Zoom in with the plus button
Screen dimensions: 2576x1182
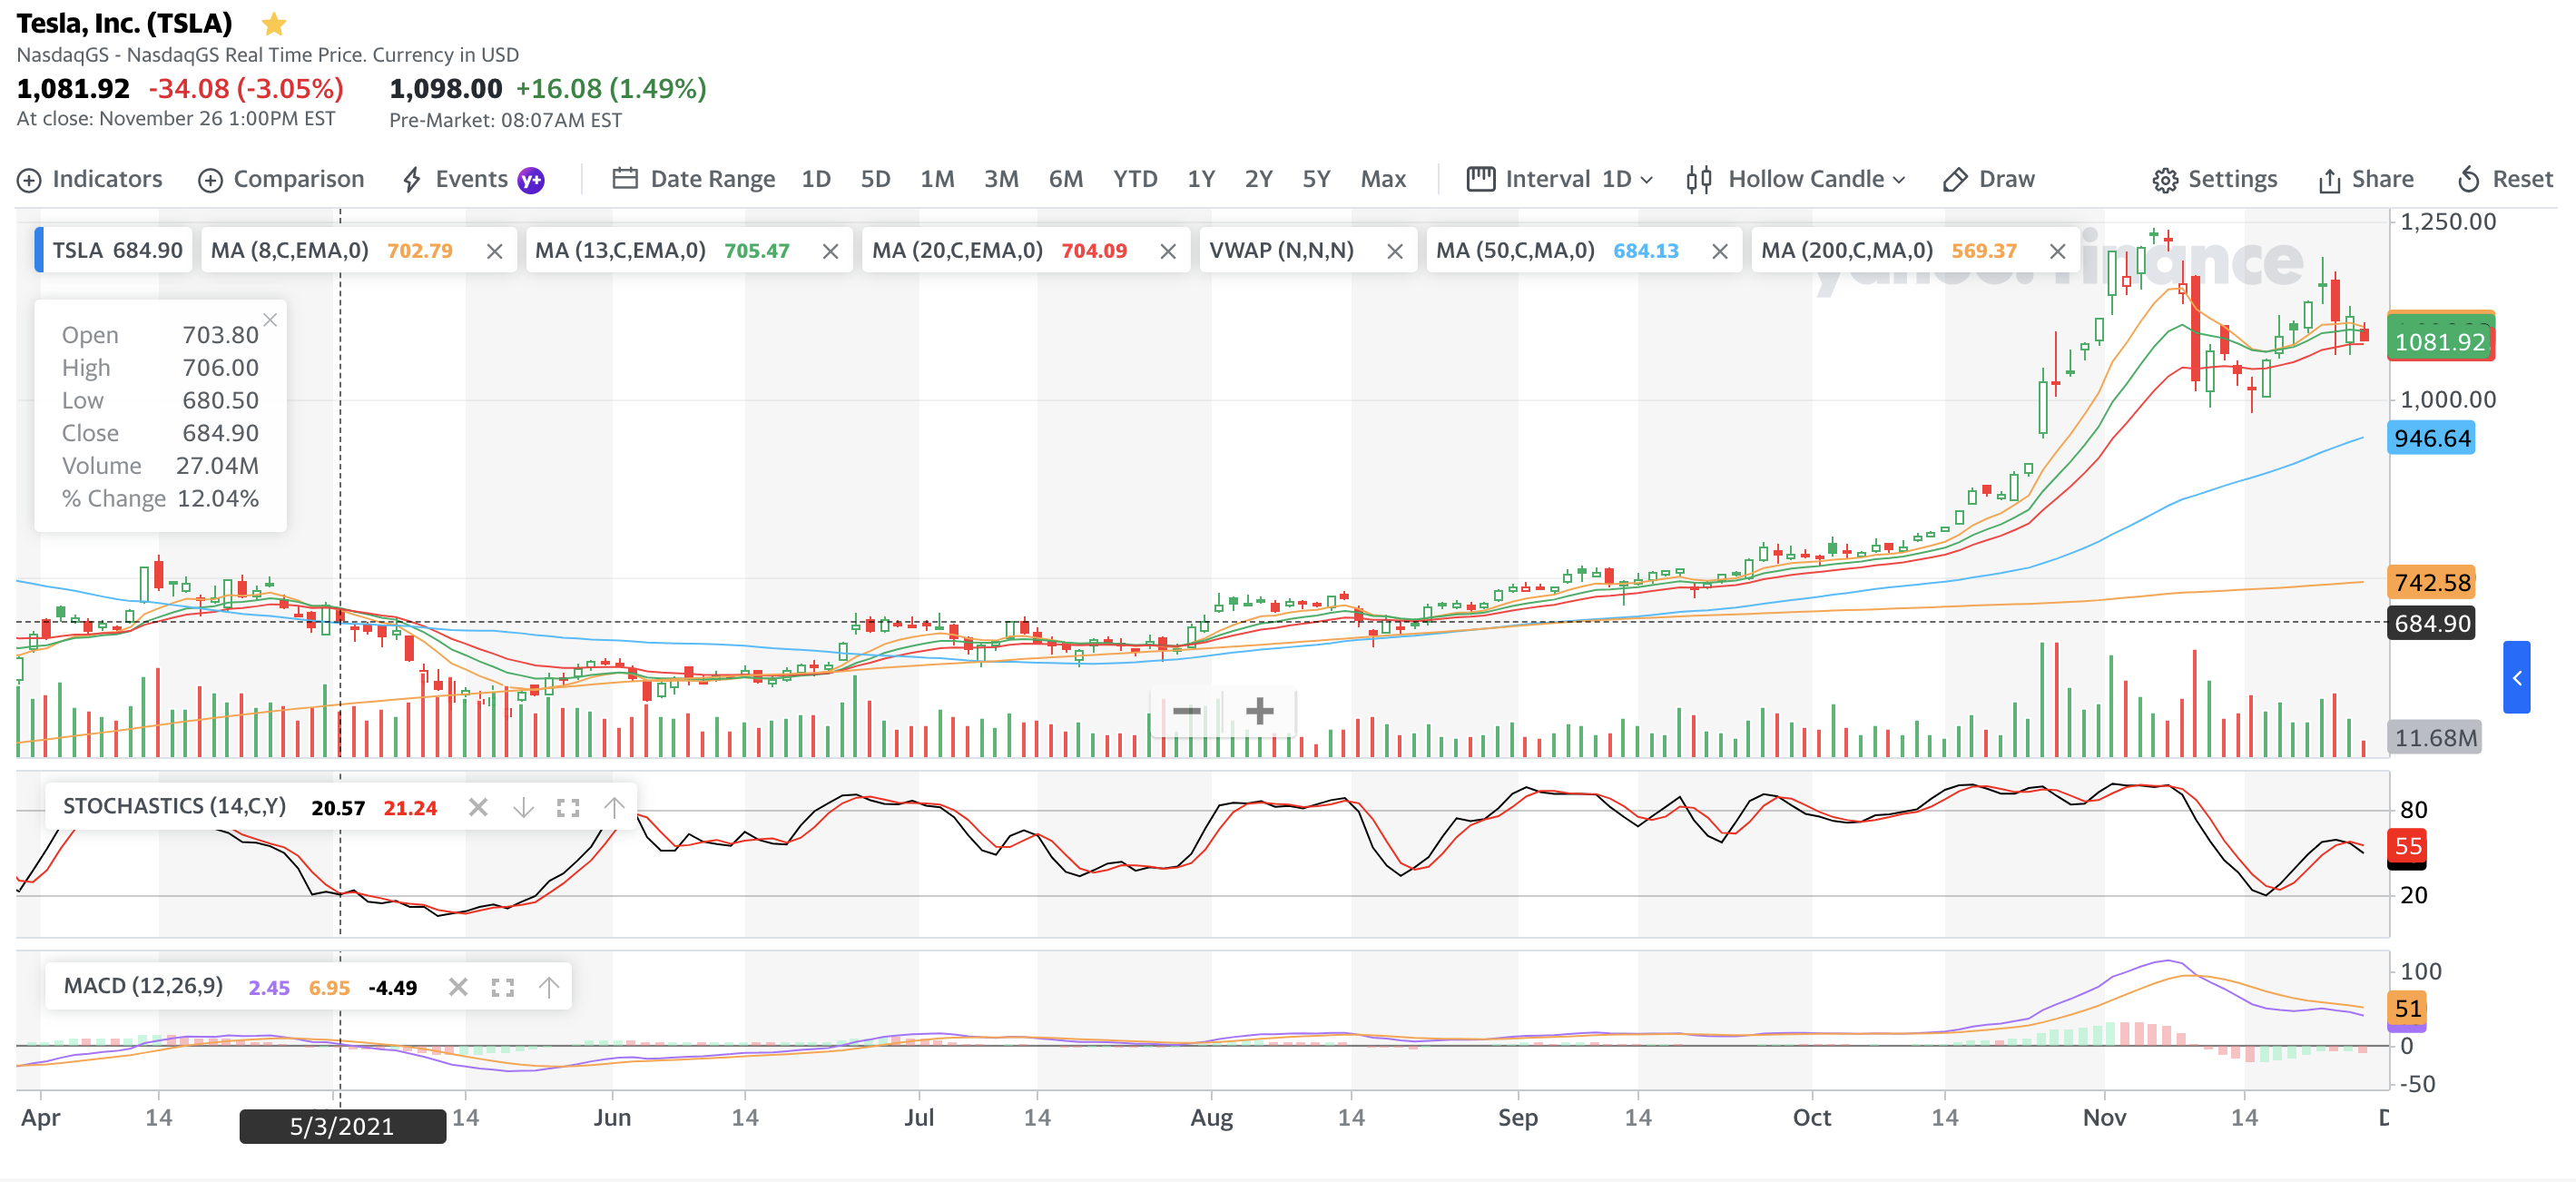tap(1260, 711)
